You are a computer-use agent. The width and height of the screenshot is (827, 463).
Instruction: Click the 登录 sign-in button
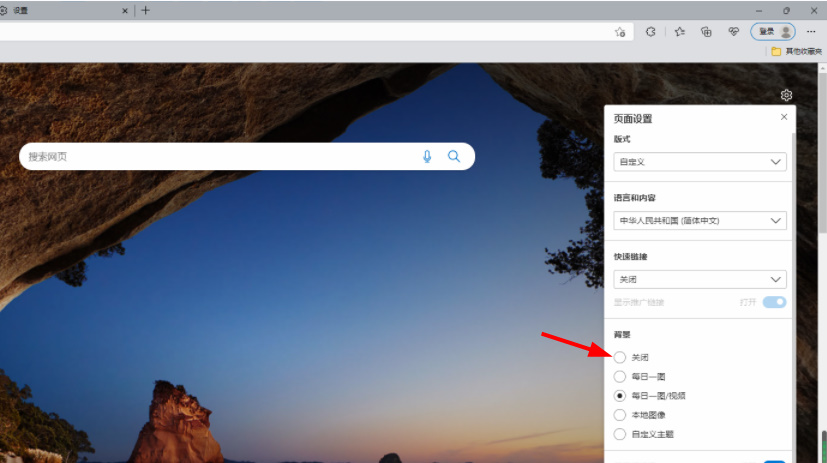coord(773,32)
